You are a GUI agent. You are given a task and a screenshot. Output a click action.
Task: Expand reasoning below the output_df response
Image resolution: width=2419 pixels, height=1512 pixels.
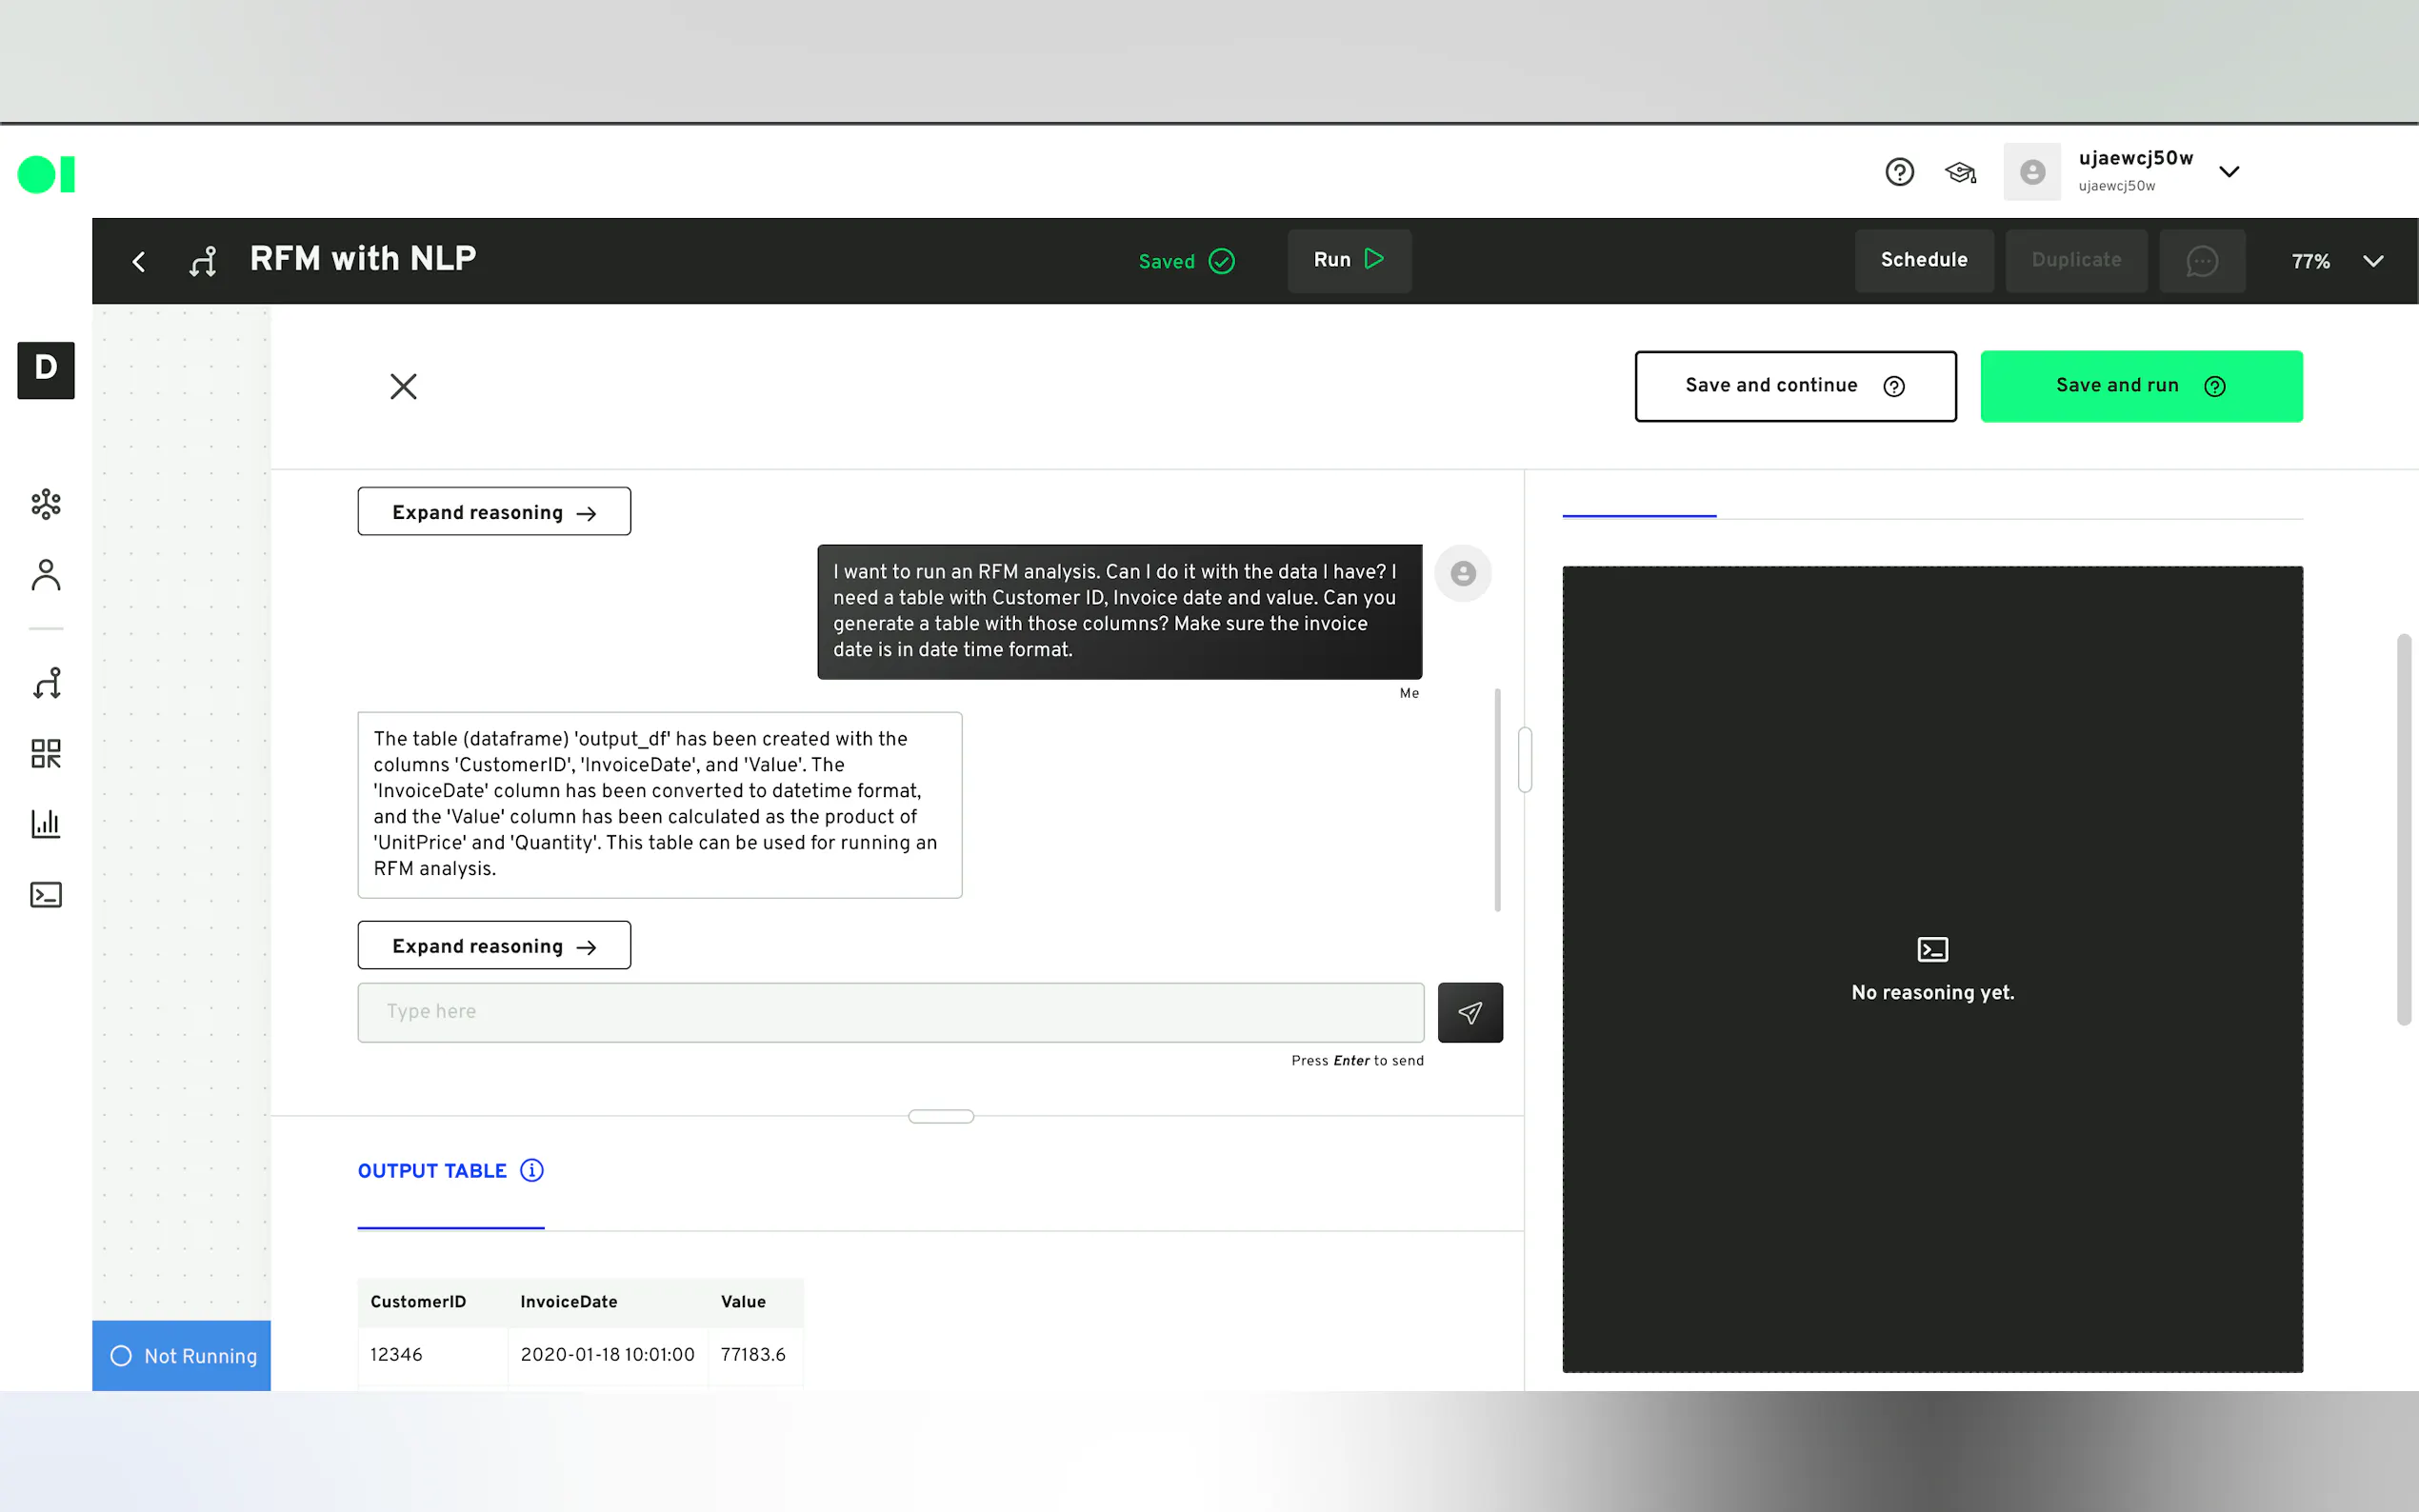[x=494, y=946]
